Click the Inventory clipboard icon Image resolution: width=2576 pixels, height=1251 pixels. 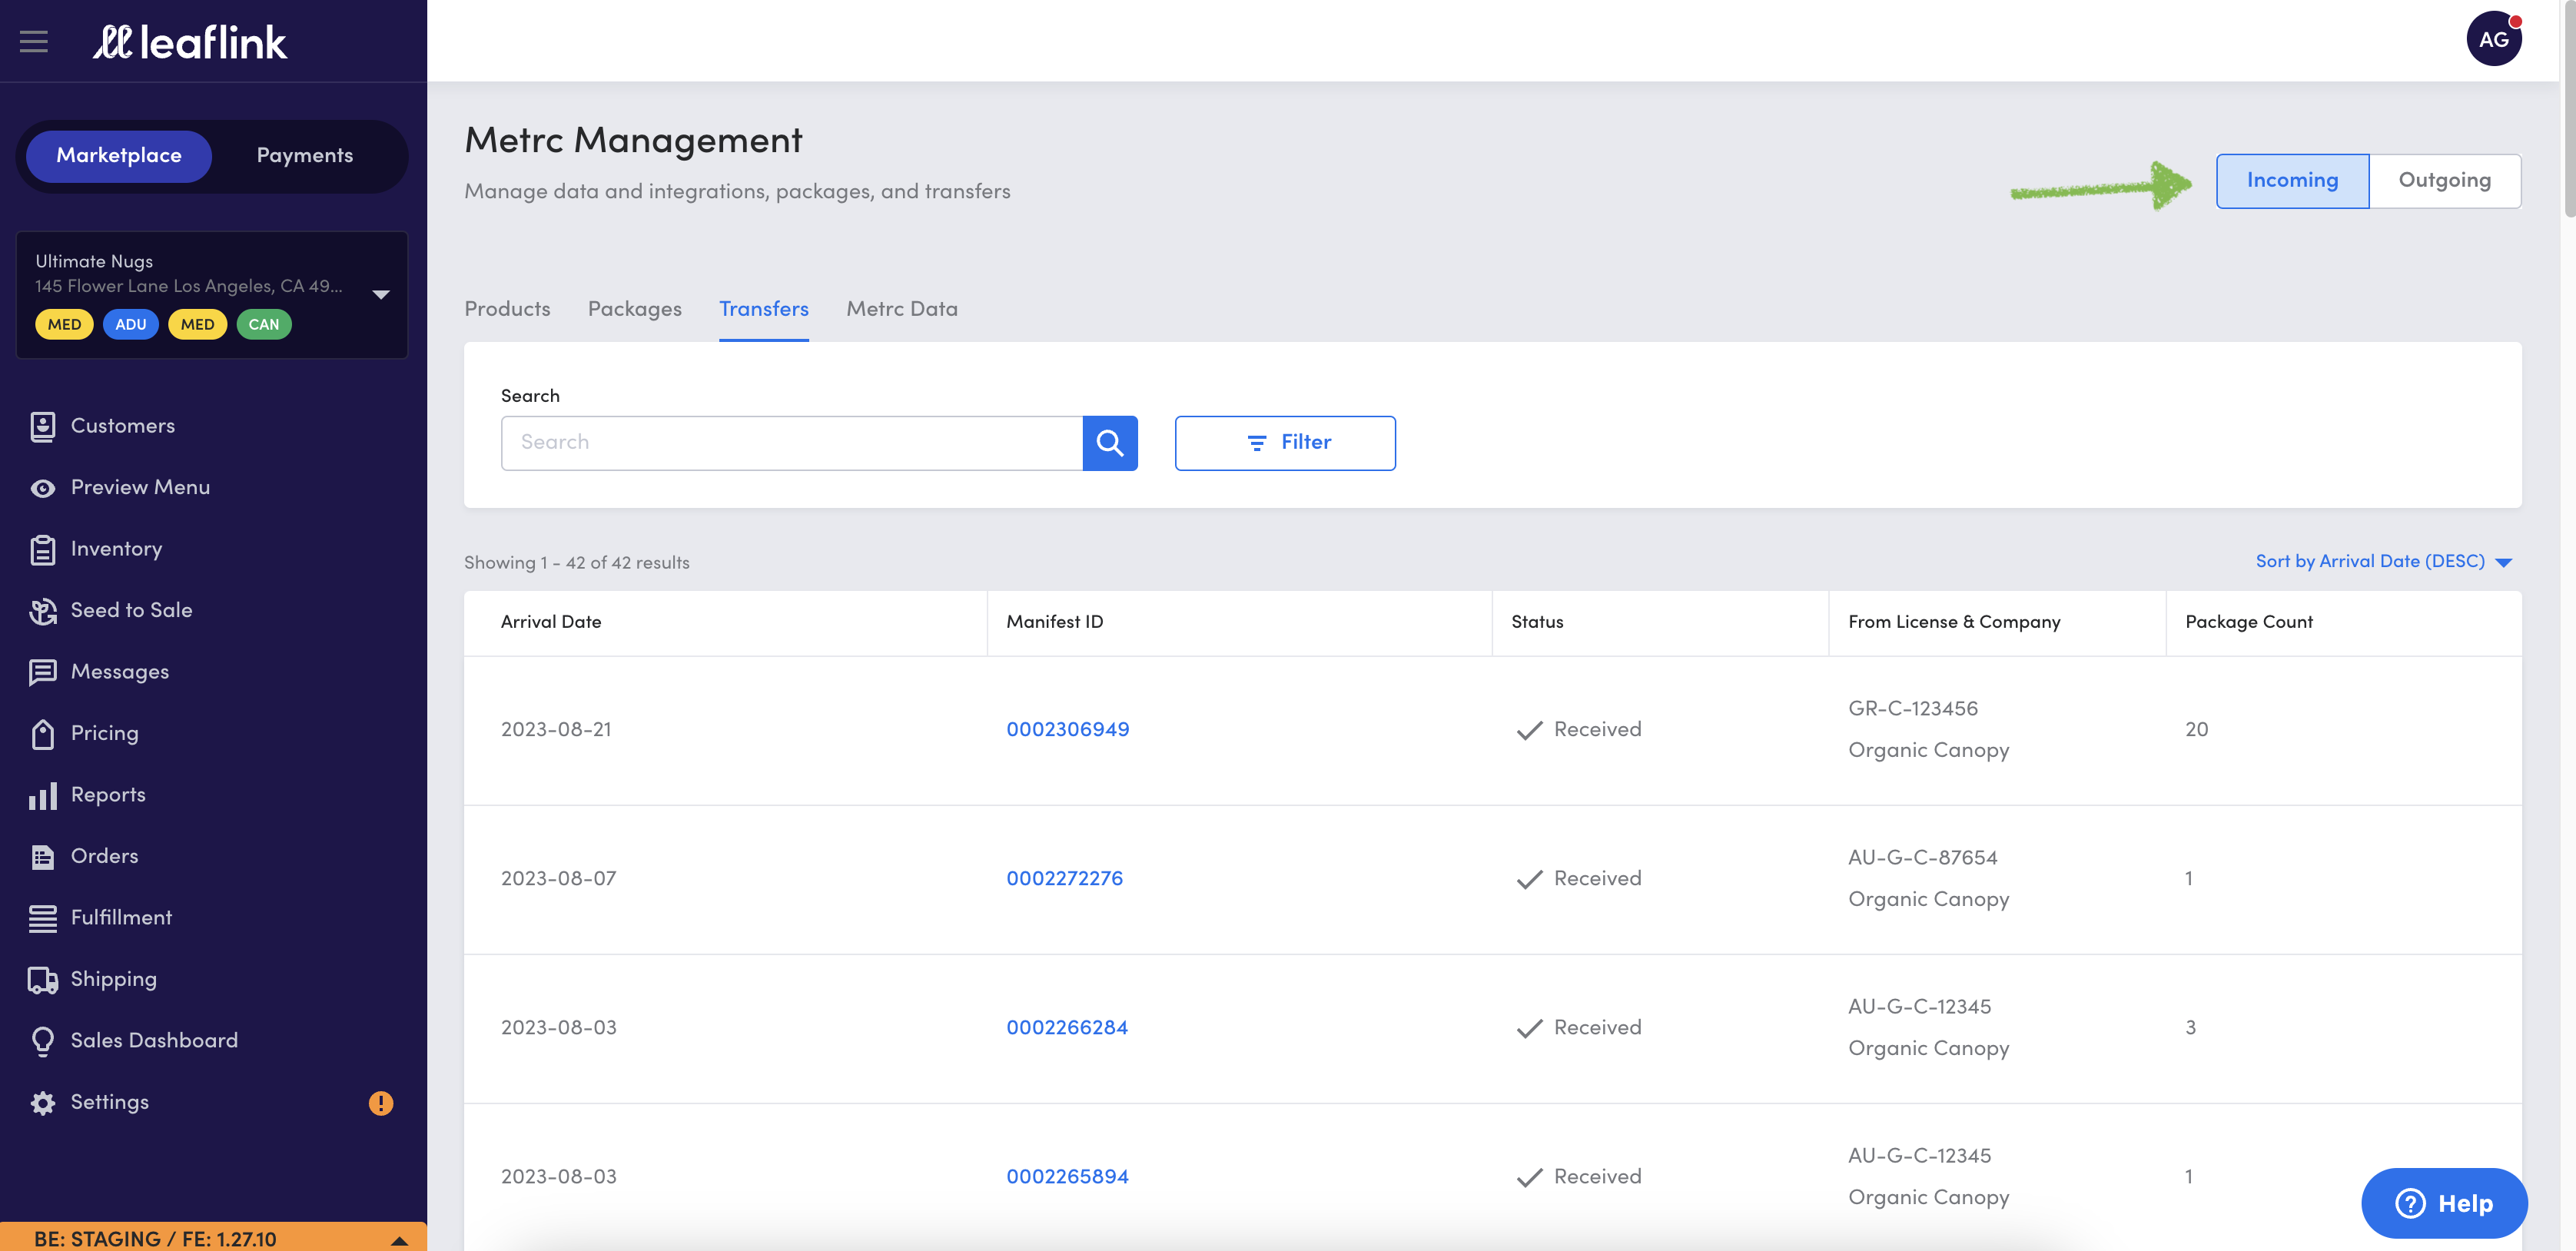[42, 549]
